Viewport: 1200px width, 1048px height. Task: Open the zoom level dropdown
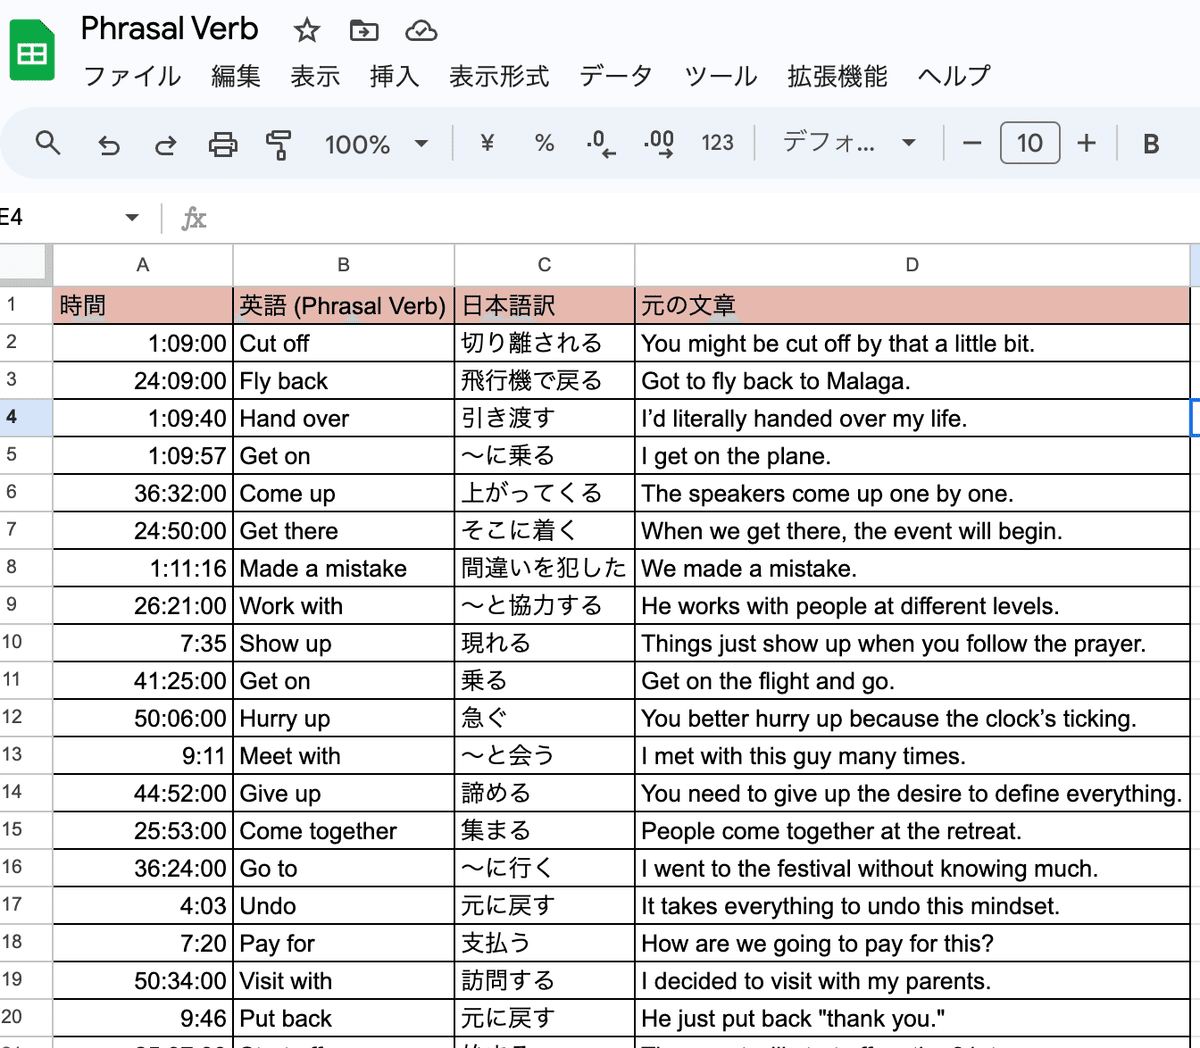(378, 143)
